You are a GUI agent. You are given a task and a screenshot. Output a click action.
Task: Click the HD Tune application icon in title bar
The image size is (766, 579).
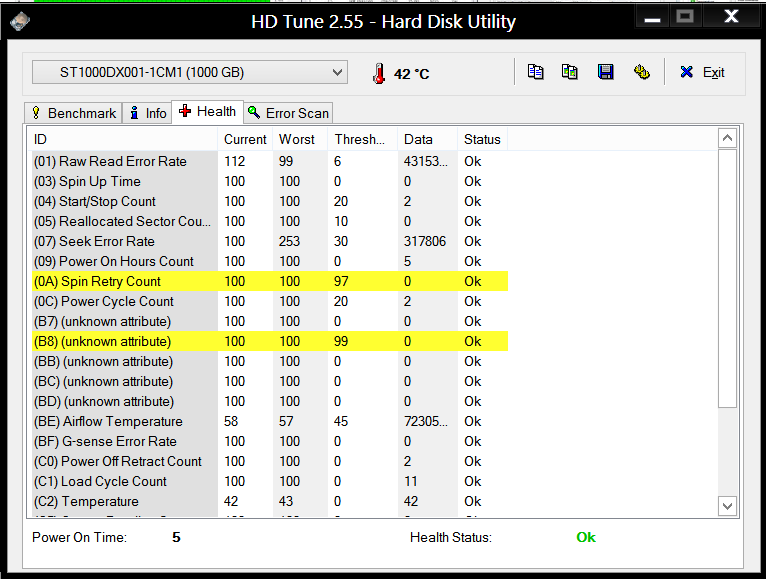point(20,21)
